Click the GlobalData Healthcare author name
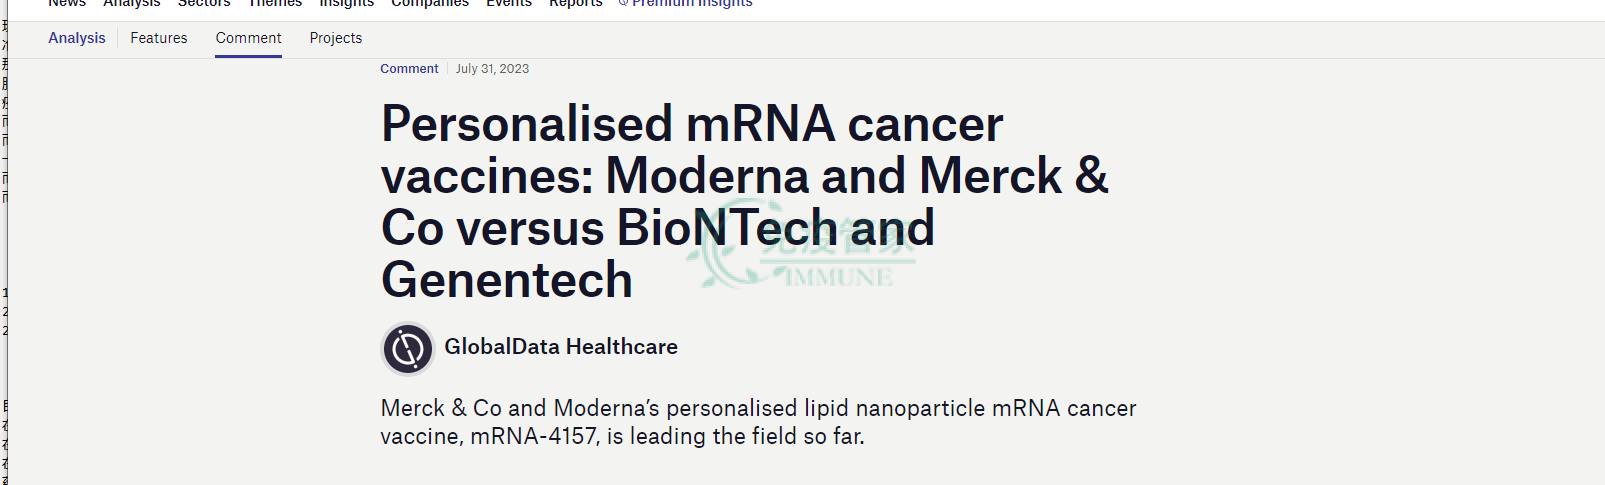 (x=561, y=347)
